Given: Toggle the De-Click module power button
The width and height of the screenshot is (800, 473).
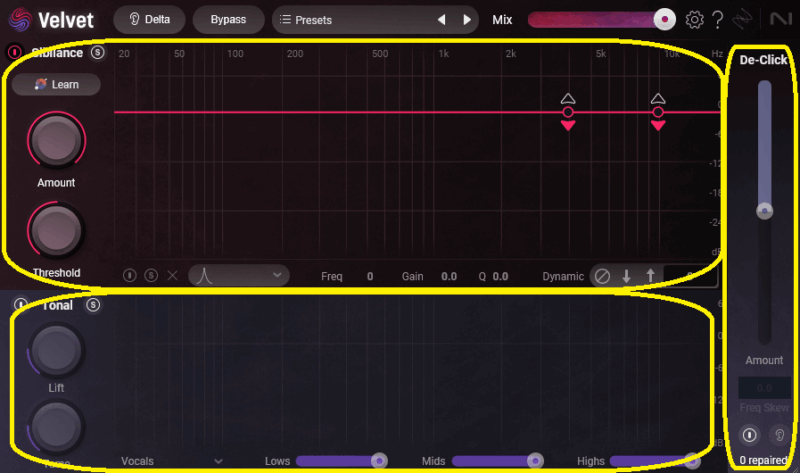Looking at the screenshot, I should click(x=748, y=435).
